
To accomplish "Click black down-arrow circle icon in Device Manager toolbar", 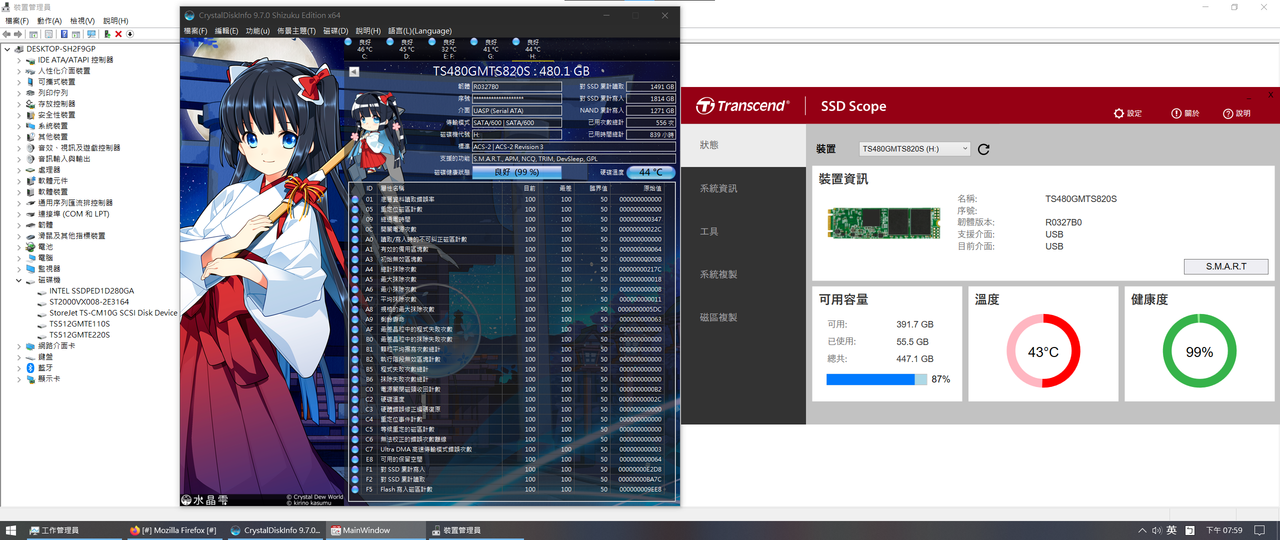I will (130, 34).
